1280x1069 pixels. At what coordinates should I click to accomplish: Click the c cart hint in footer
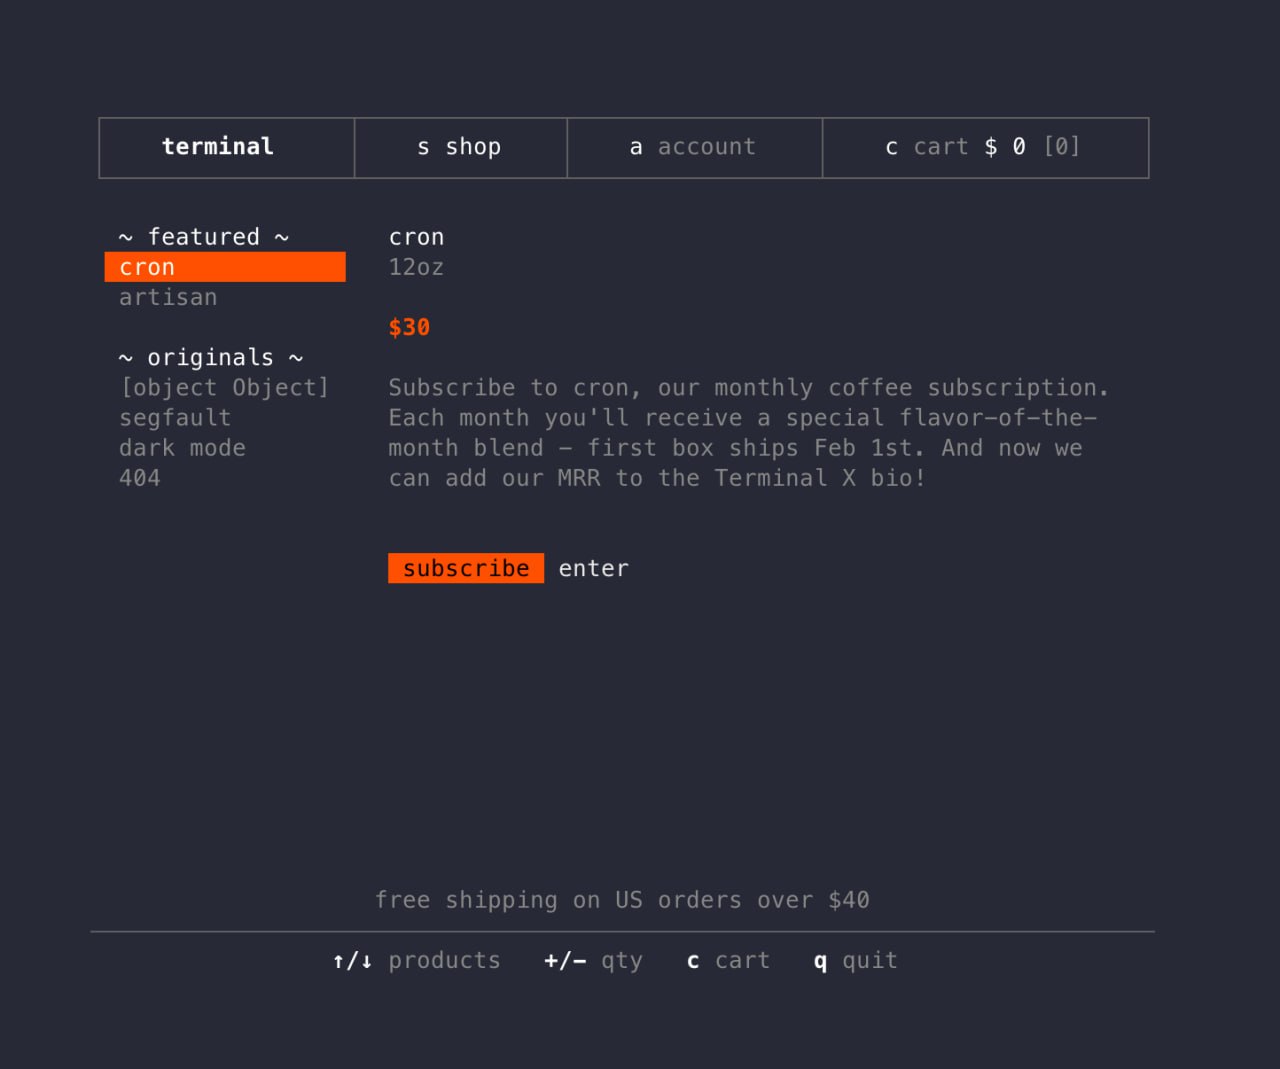click(x=728, y=960)
